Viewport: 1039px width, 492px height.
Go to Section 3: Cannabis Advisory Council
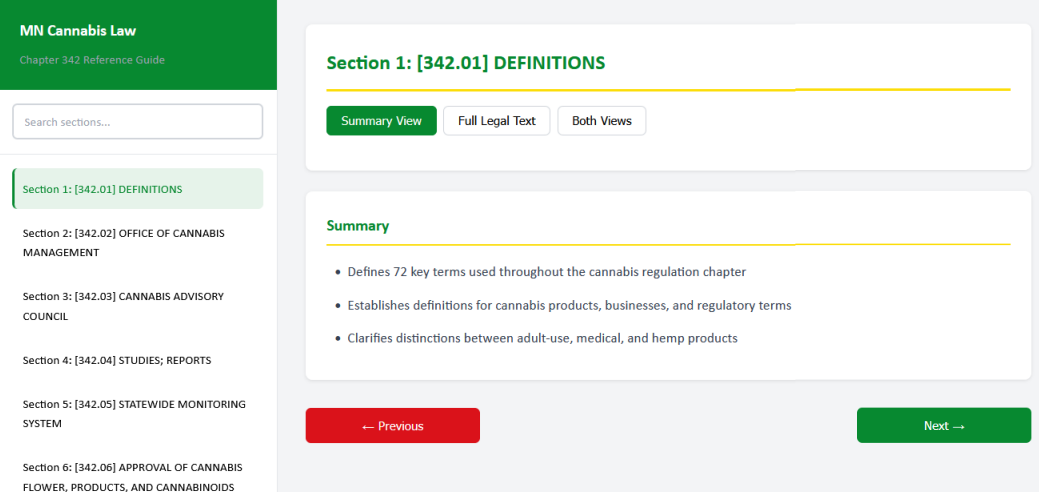coord(124,306)
